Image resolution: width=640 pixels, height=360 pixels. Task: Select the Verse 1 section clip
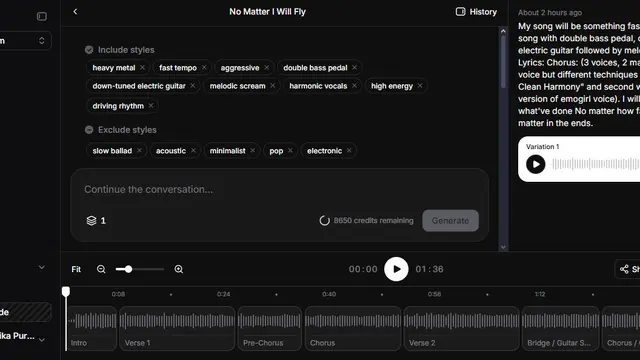[x=177, y=329]
